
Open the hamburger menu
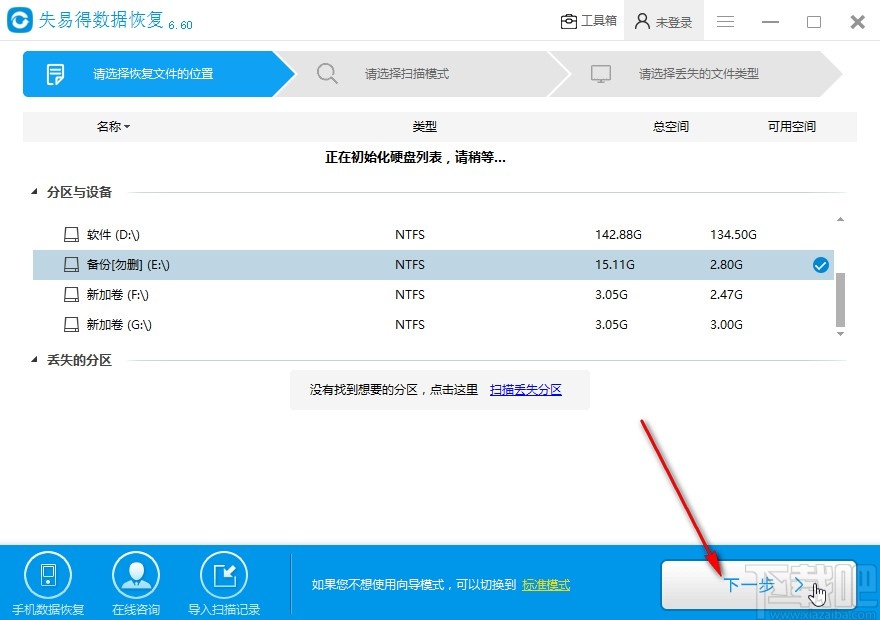click(x=725, y=21)
